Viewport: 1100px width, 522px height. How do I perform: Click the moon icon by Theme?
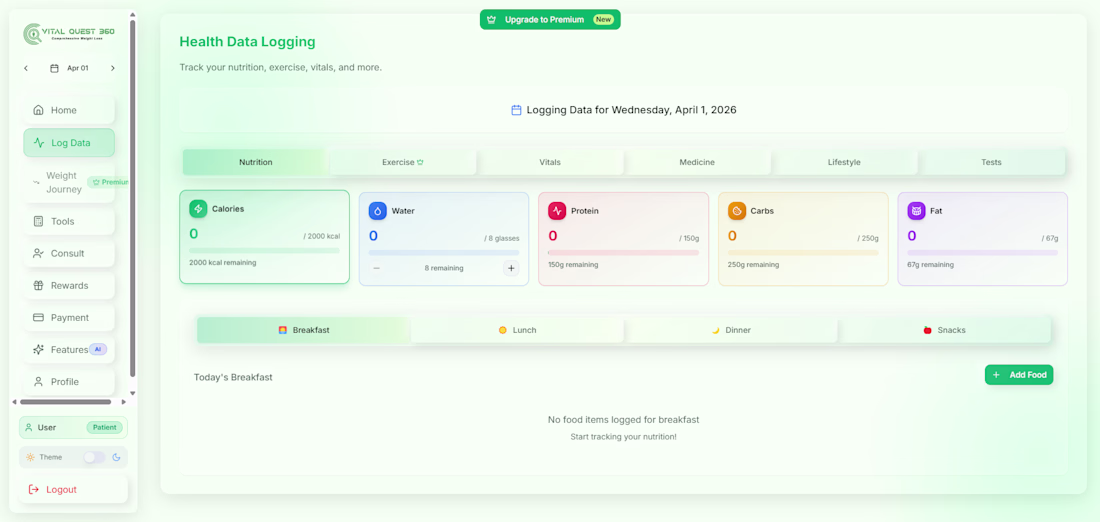click(116, 457)
